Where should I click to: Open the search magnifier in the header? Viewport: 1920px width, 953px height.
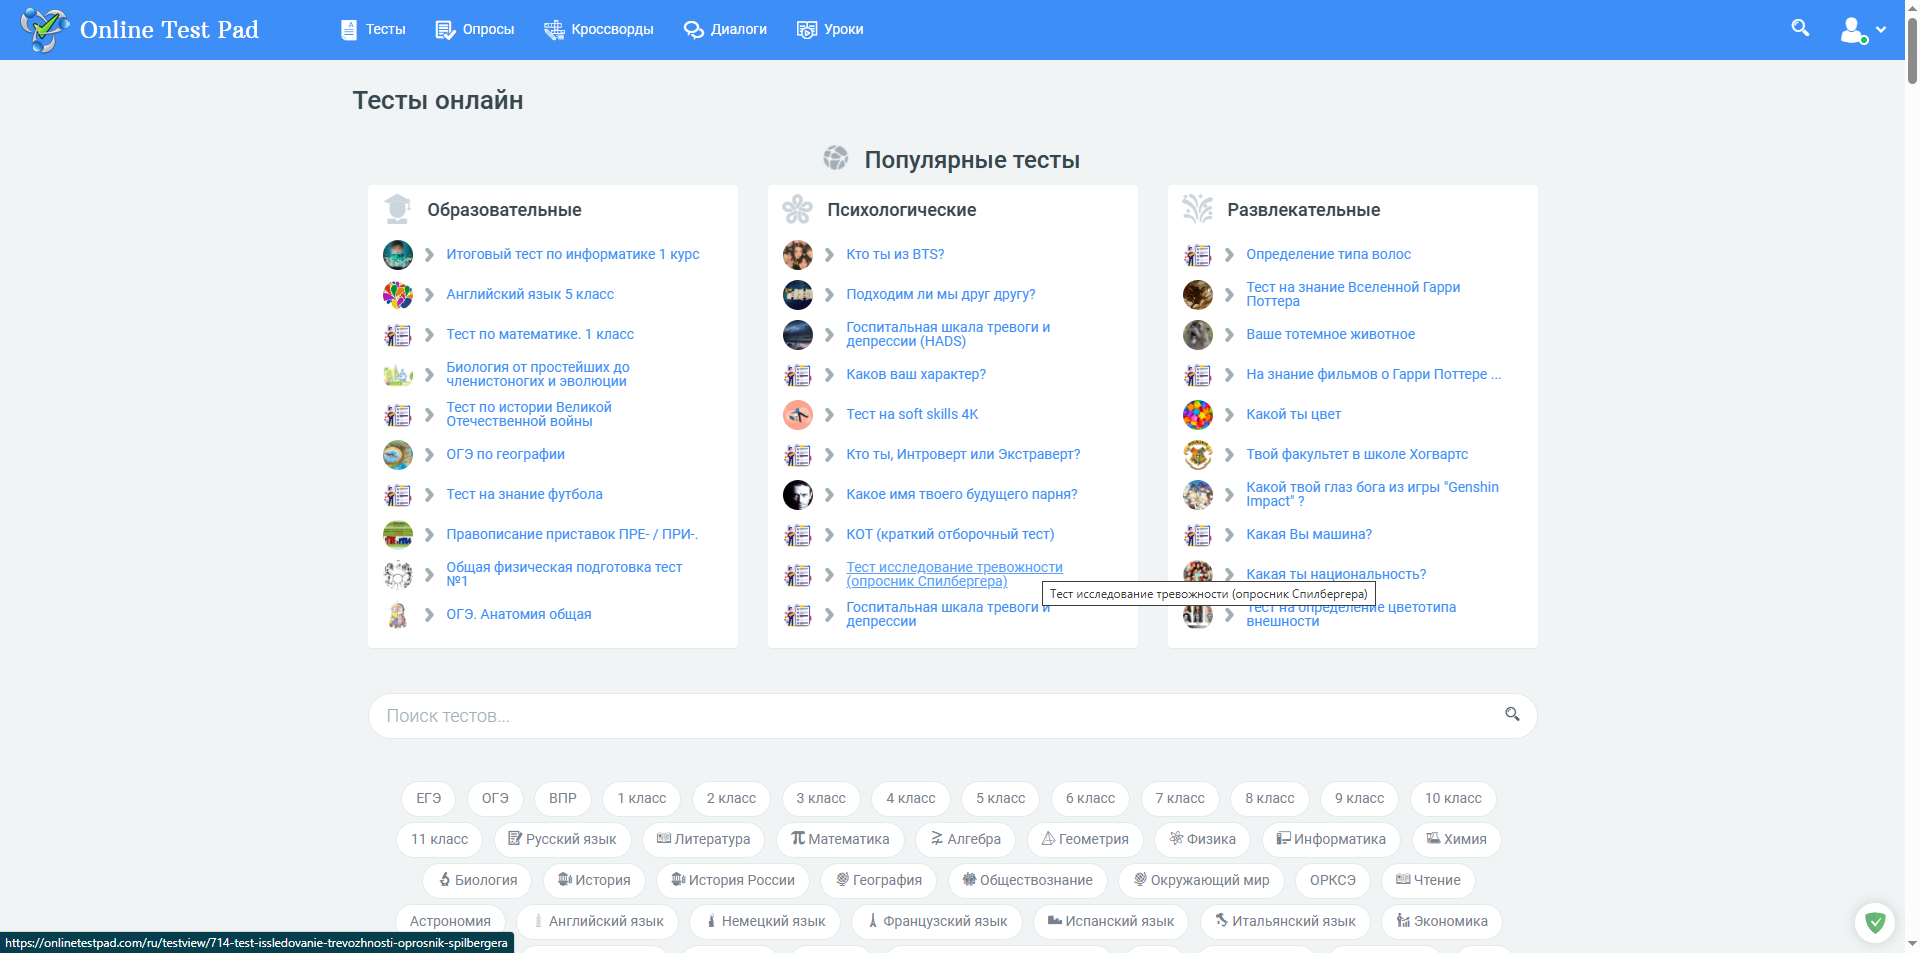(1800, 28)
